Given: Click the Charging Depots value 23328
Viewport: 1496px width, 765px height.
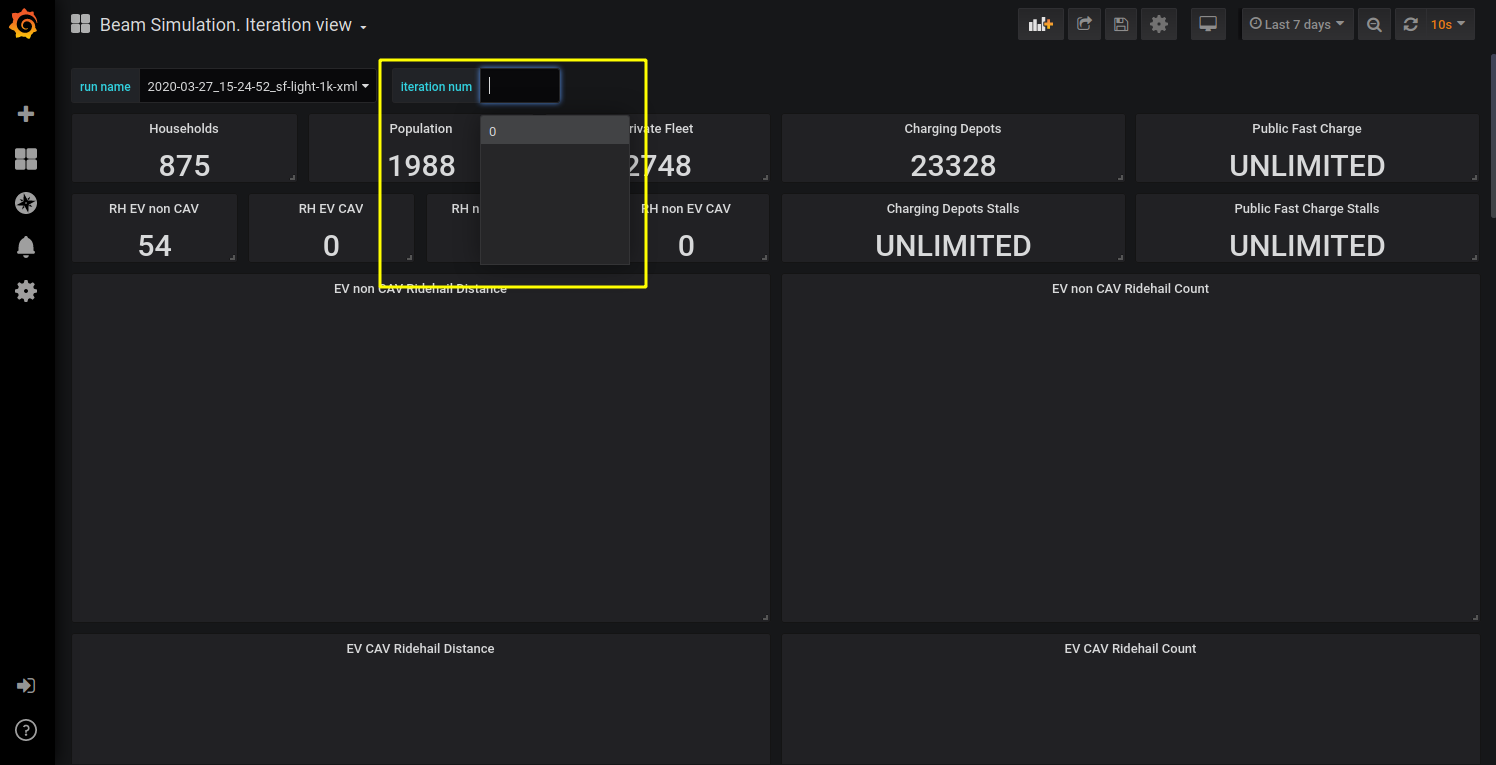Looking at the screenshot, I should 953,165.
